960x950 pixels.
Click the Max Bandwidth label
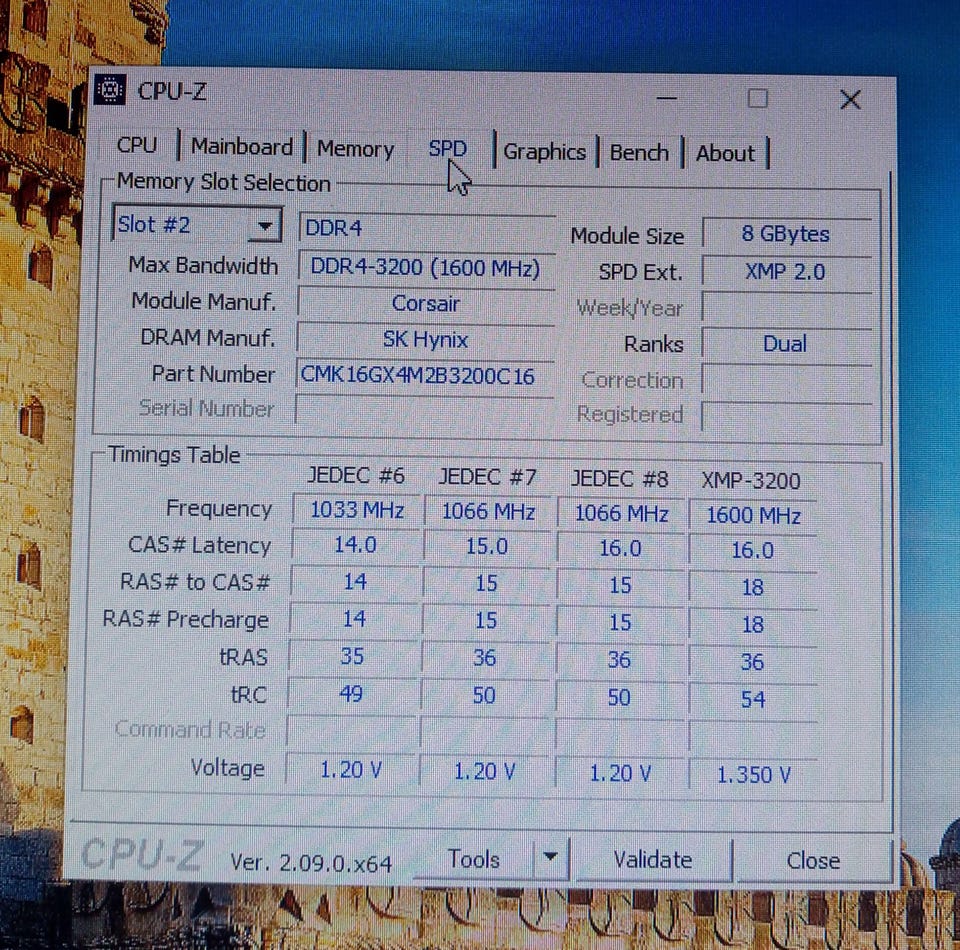(203, 266)
